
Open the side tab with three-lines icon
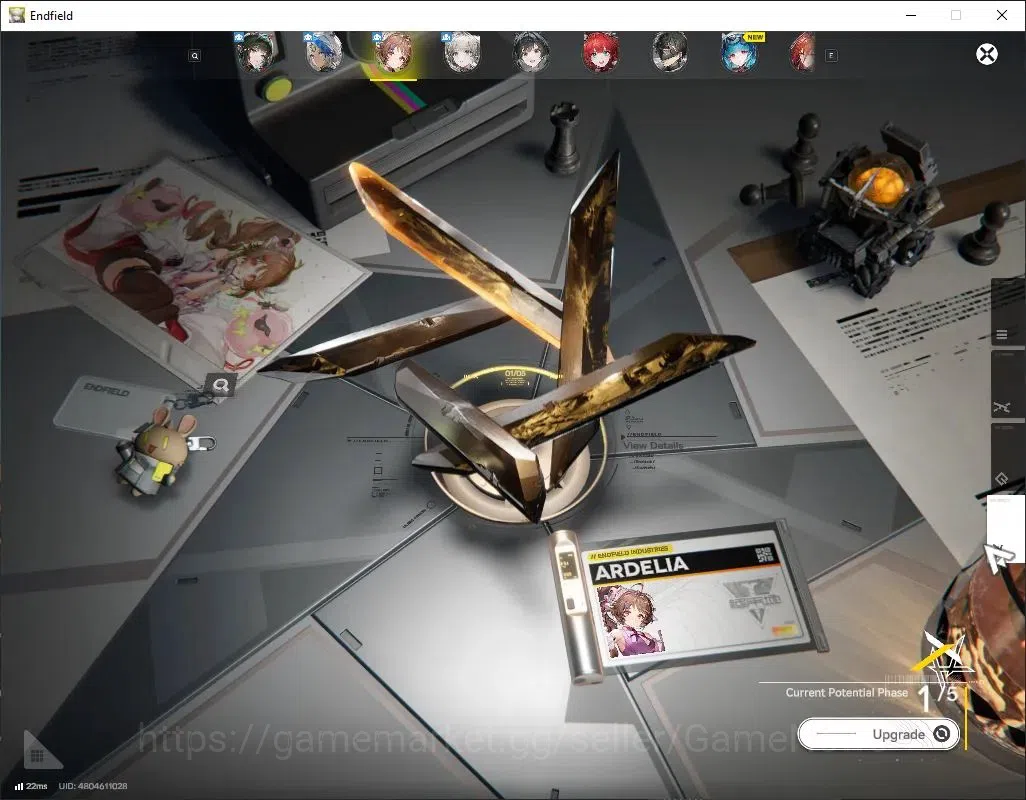[x=1008, y=312]
